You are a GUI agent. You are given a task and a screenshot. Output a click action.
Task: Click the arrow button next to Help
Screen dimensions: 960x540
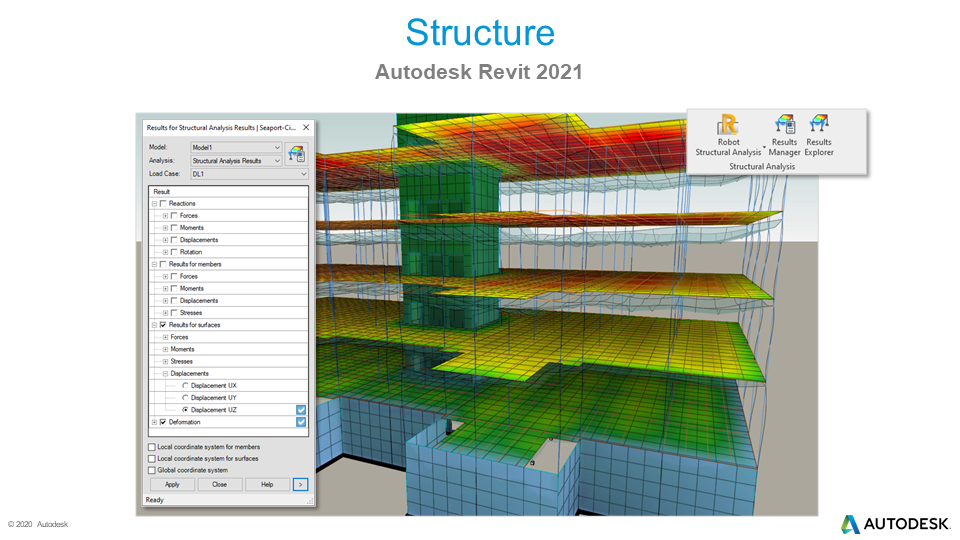click(300, 484)
